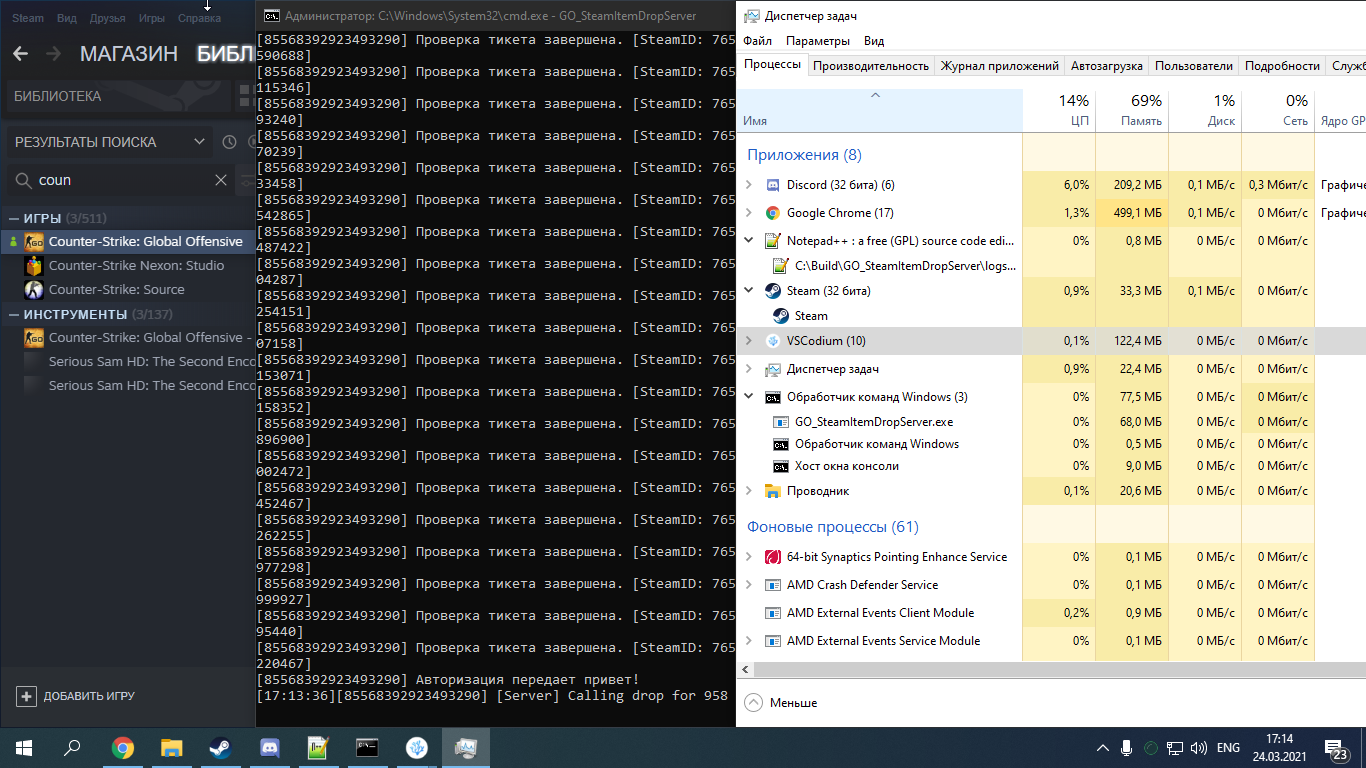Click ENG language indicator in tray
This screenshot has height=768, width=1366.
[1228, 748]
